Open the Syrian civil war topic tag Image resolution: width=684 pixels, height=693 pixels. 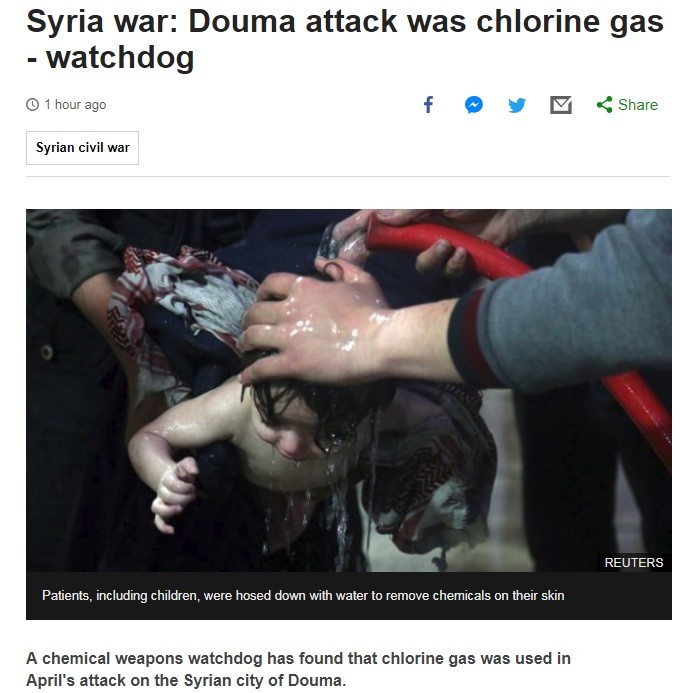click(82, 148)
